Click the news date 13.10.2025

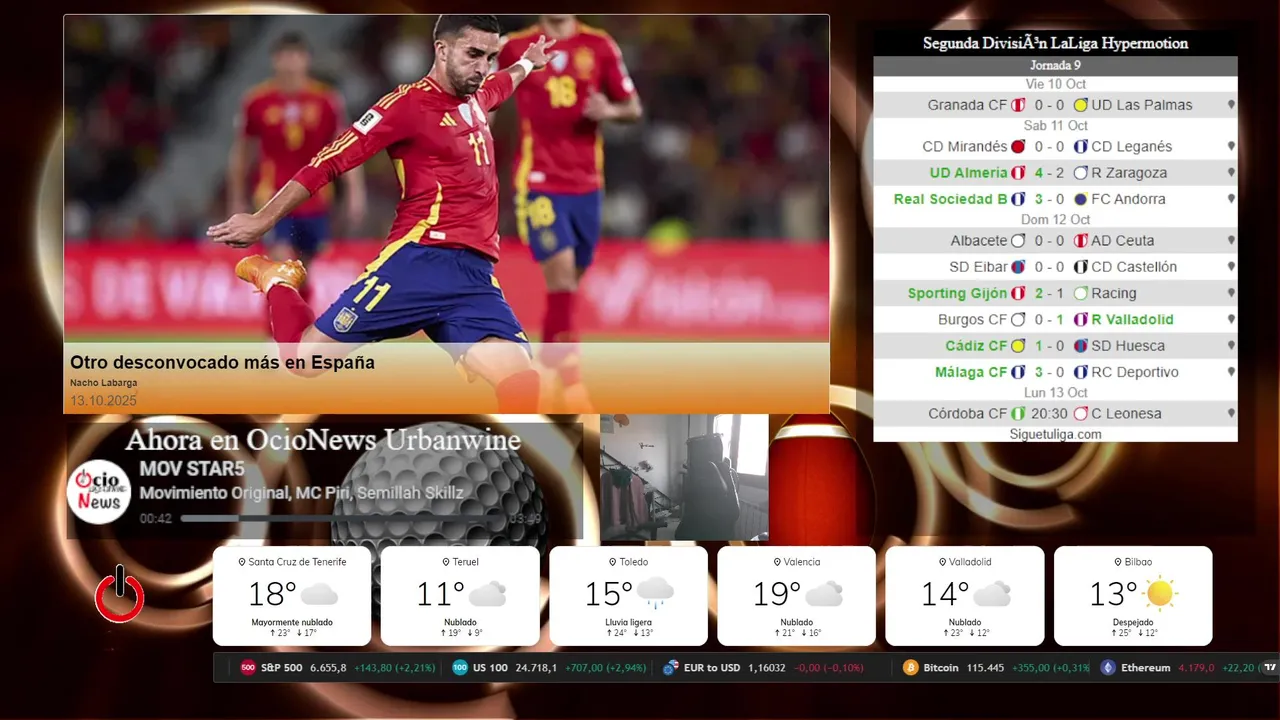pos(103,401)
